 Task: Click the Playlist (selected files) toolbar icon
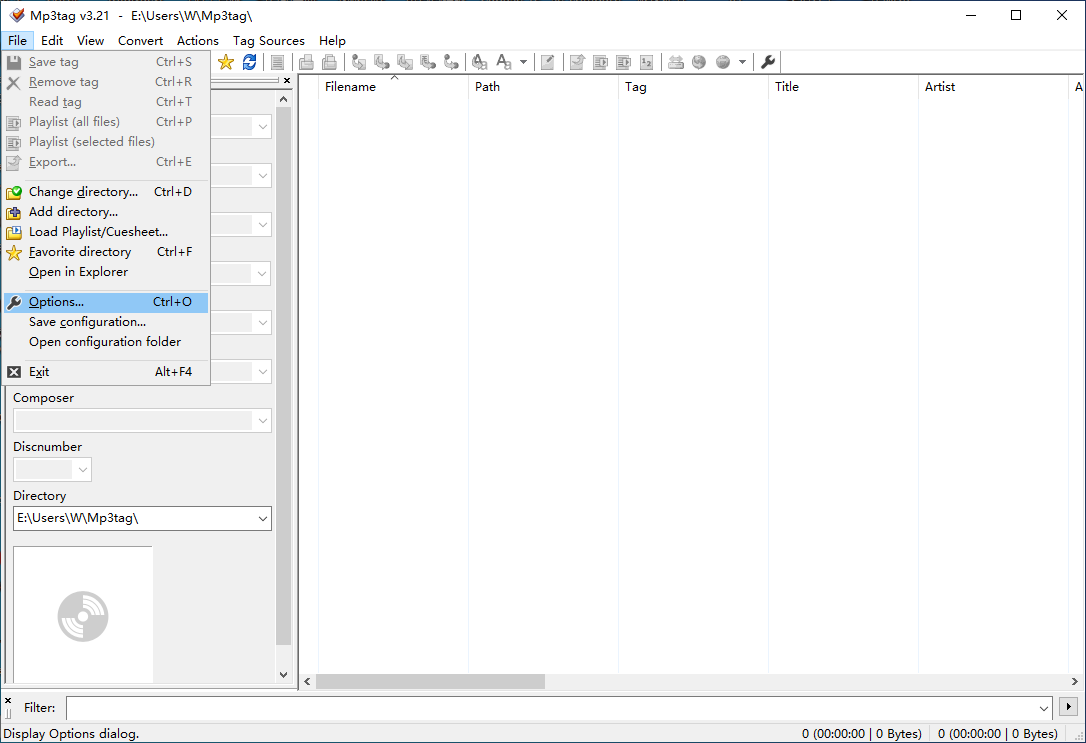coord(623,62)
